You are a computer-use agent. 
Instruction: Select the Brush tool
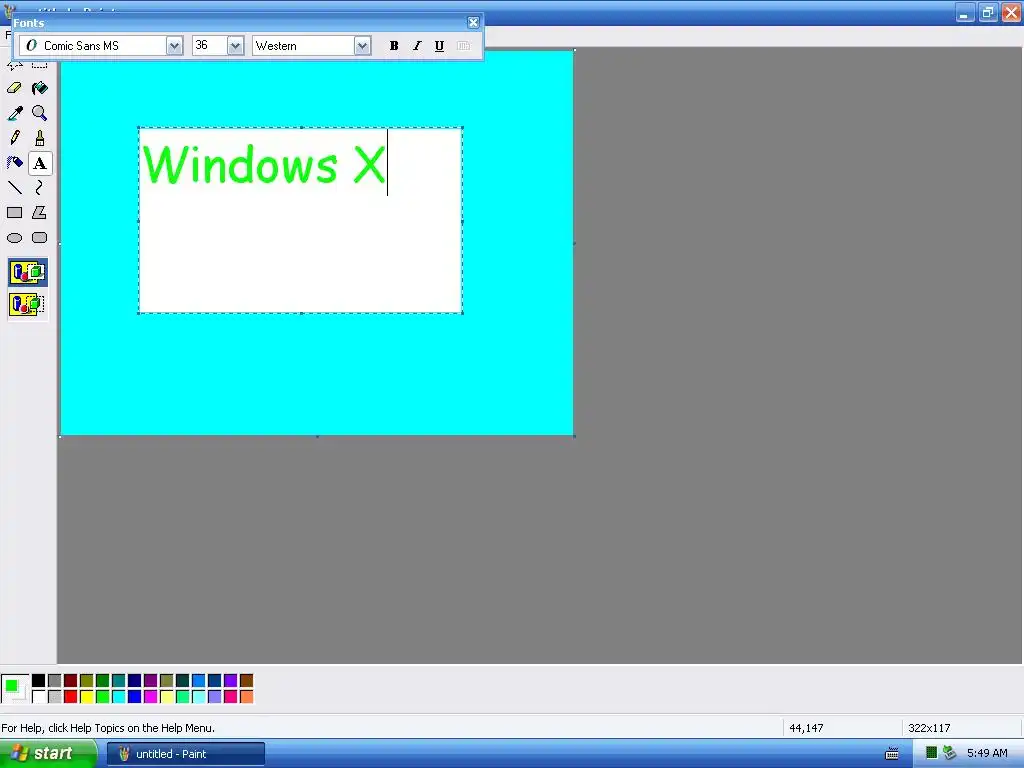coord(40,138)
